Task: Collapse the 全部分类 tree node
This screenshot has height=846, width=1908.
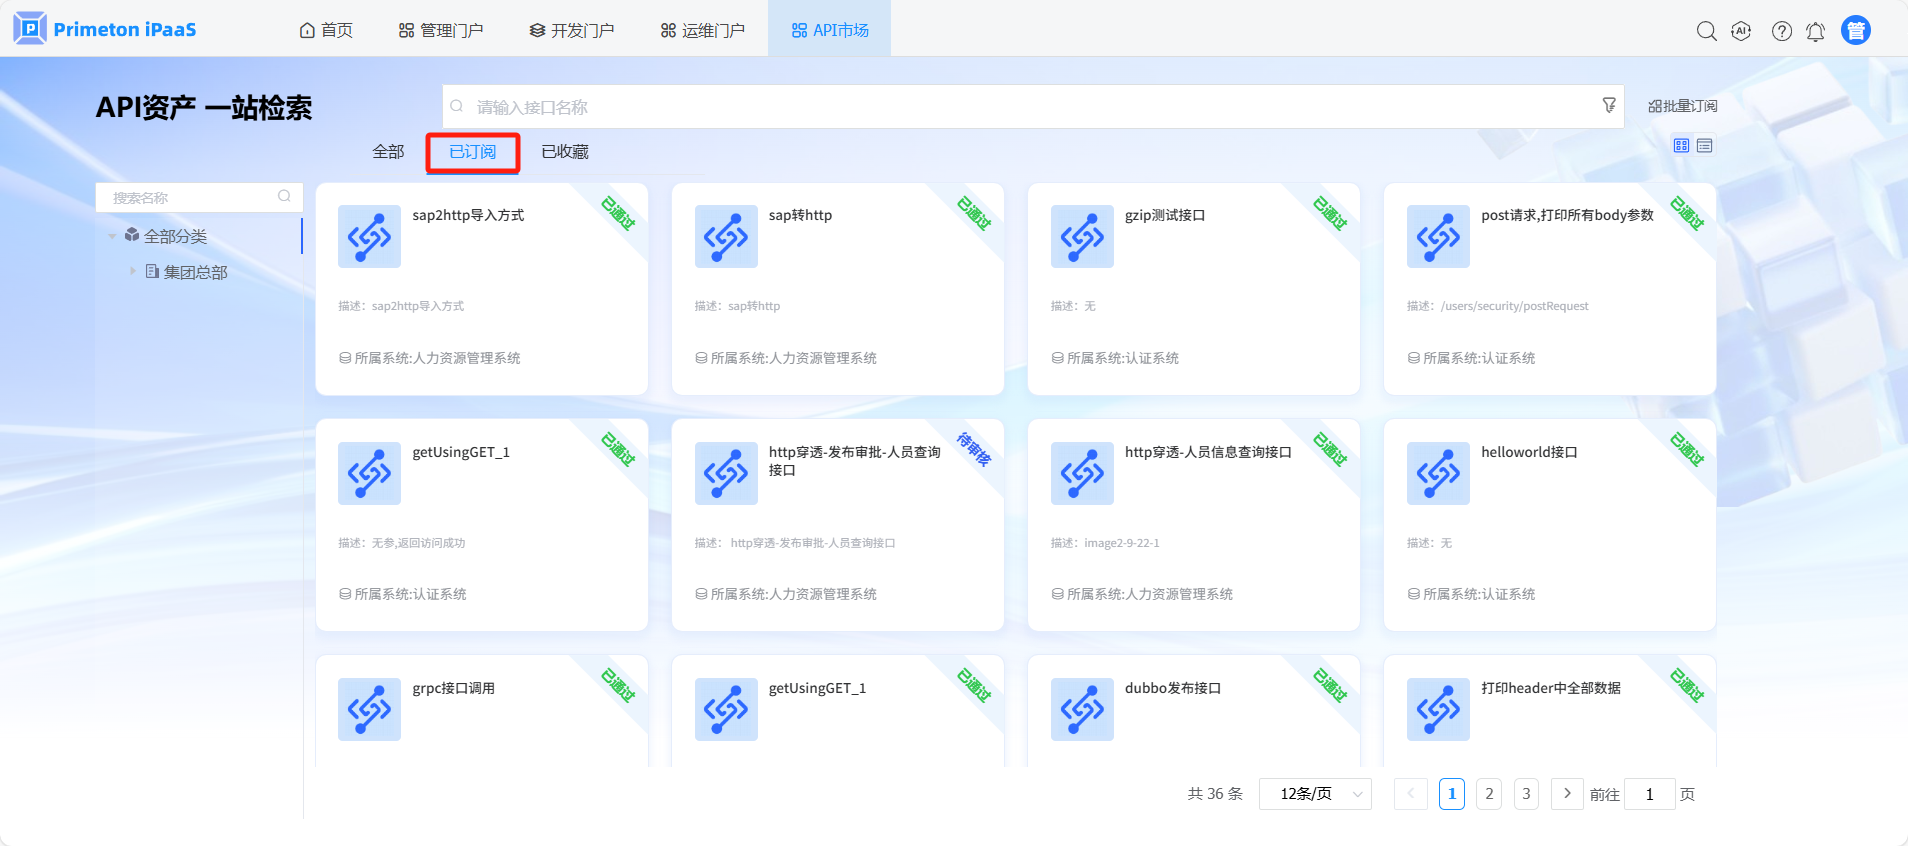Action: pos(112,237)
